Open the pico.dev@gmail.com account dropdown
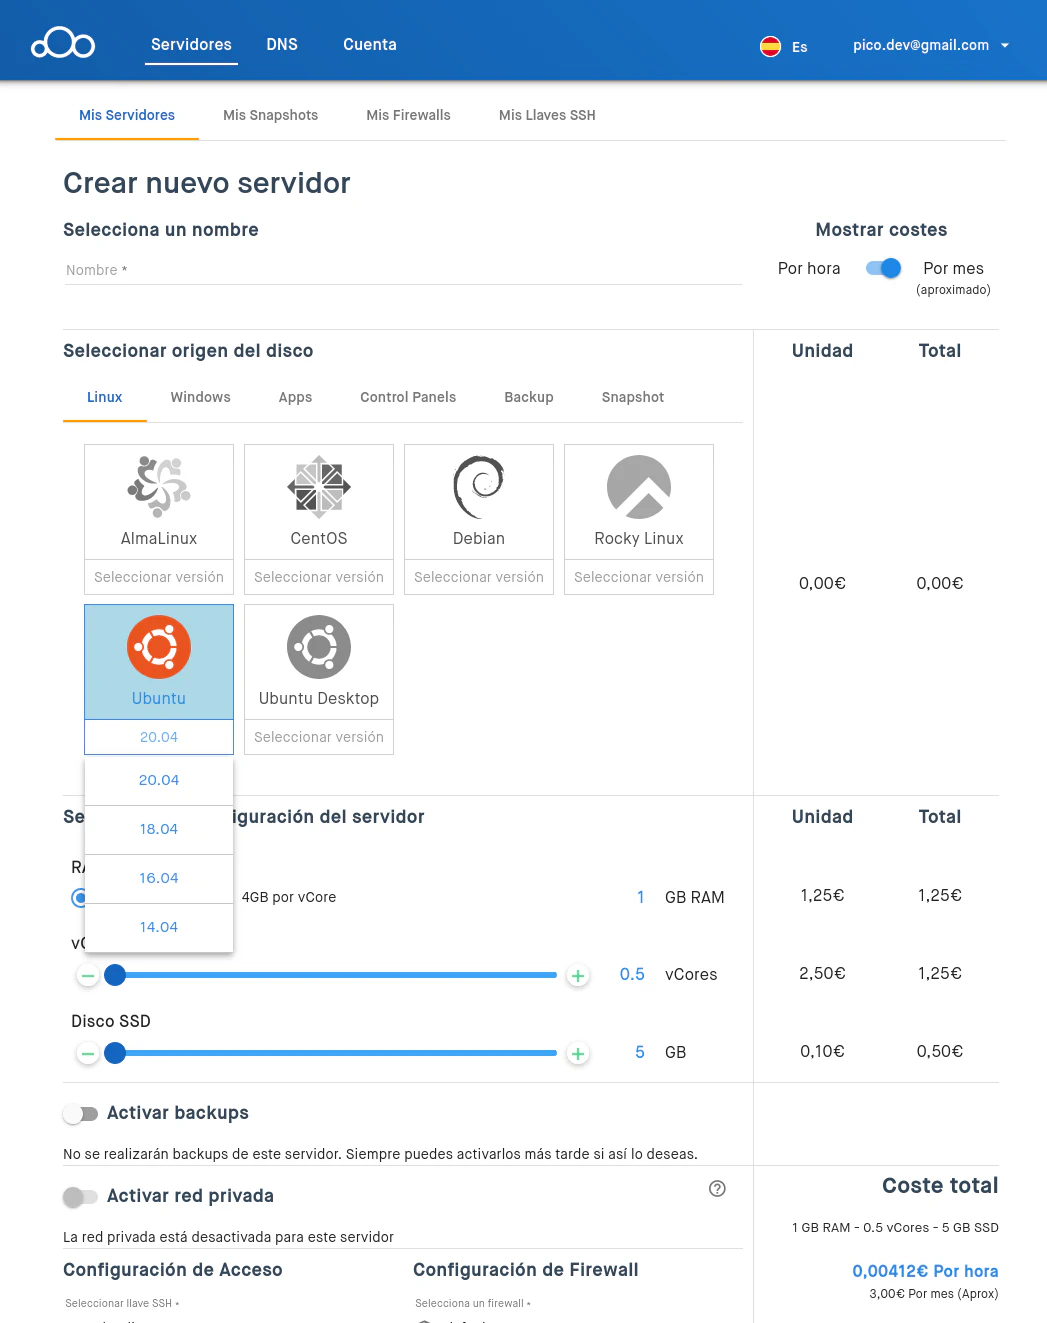The height and width of the screenshot is (1323, 1047). tap(931, 45)
